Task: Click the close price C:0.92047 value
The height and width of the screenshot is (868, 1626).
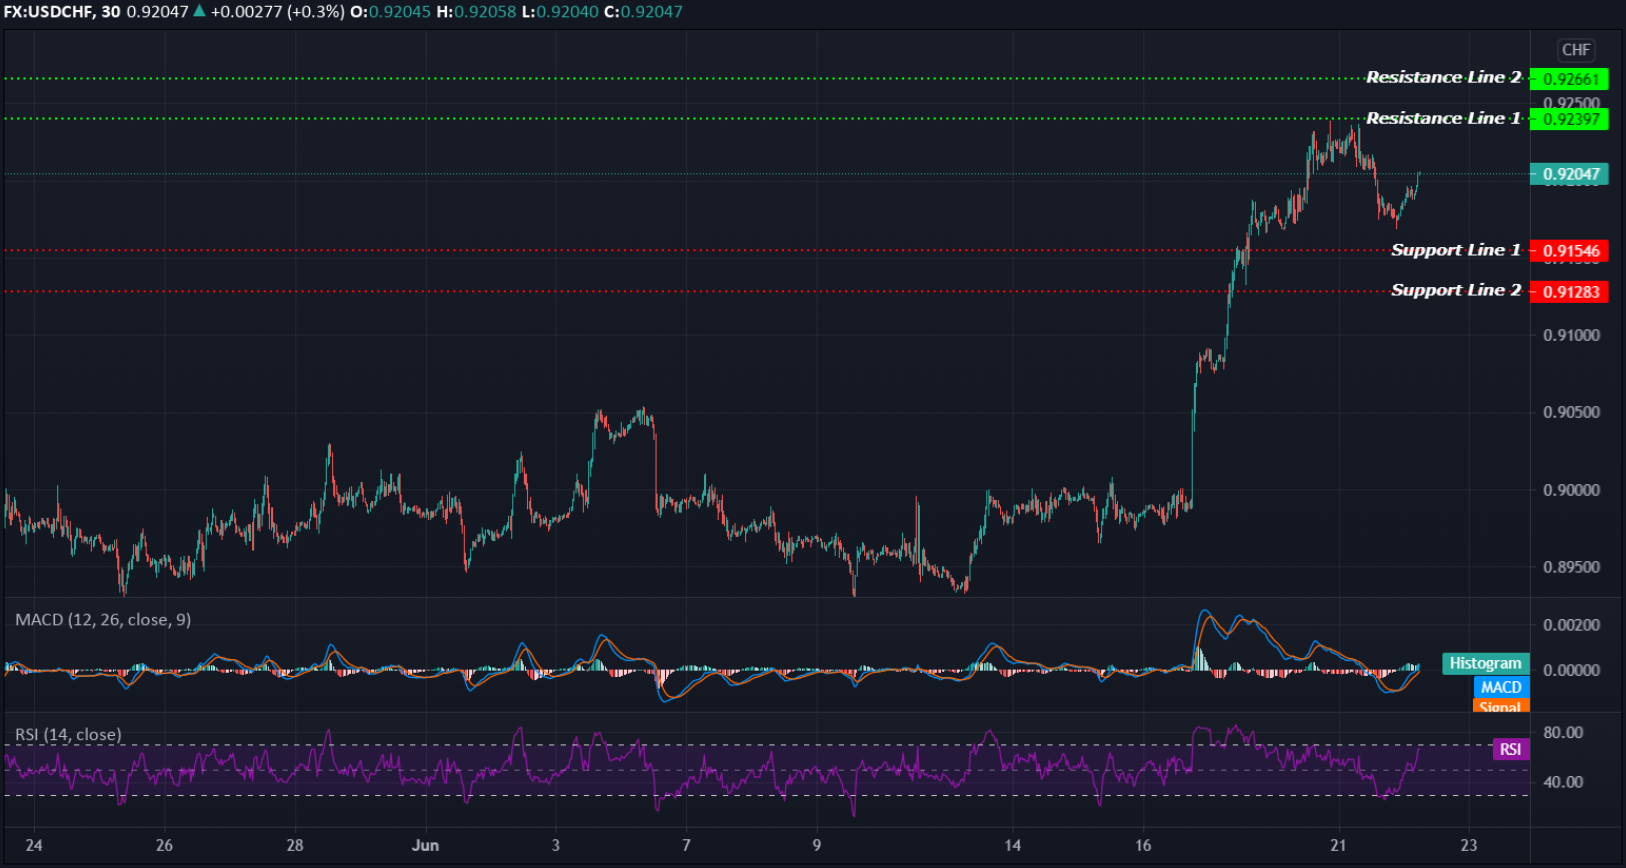Action: coord(643,12)
